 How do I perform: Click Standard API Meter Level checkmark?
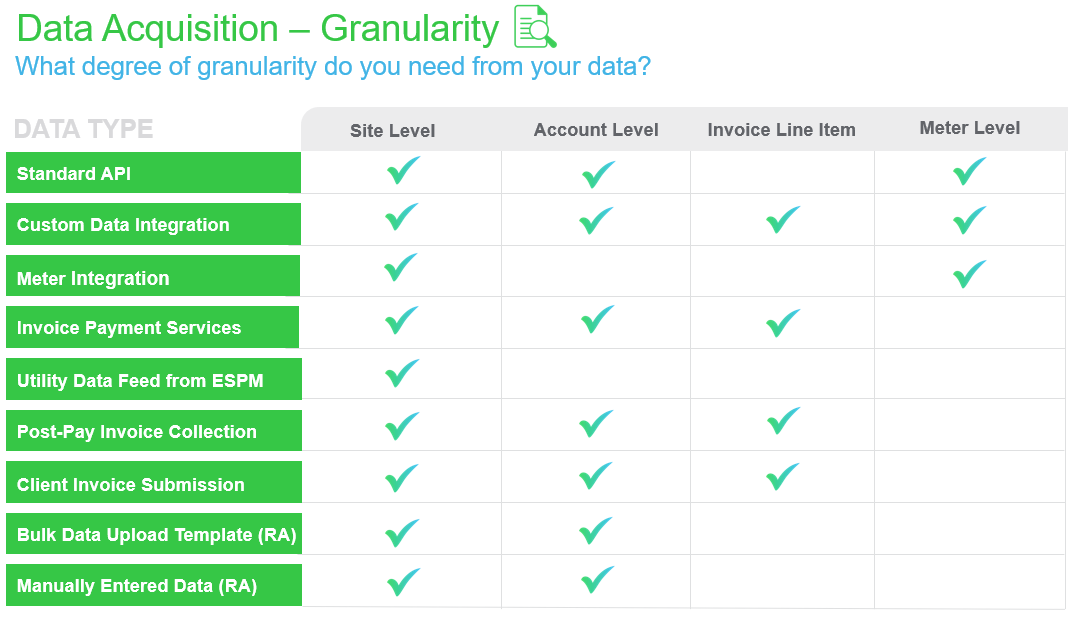[x=969, y=172]
